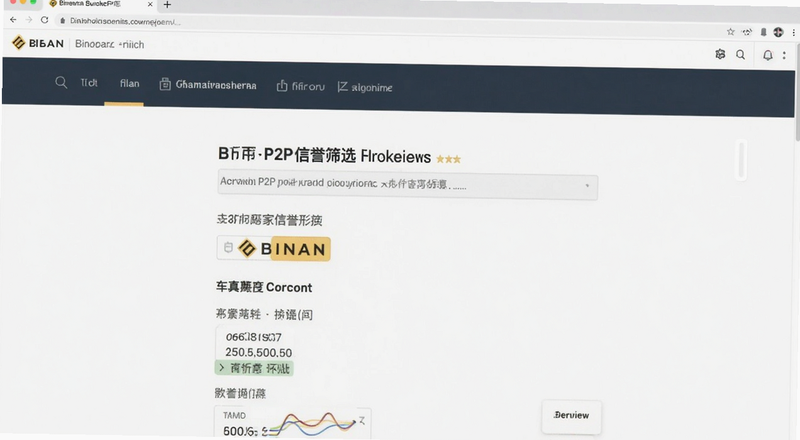The height and width of the screenshot is (440, 800).
Task: Close the current browser tab
Action: click(x=150, y=4)
